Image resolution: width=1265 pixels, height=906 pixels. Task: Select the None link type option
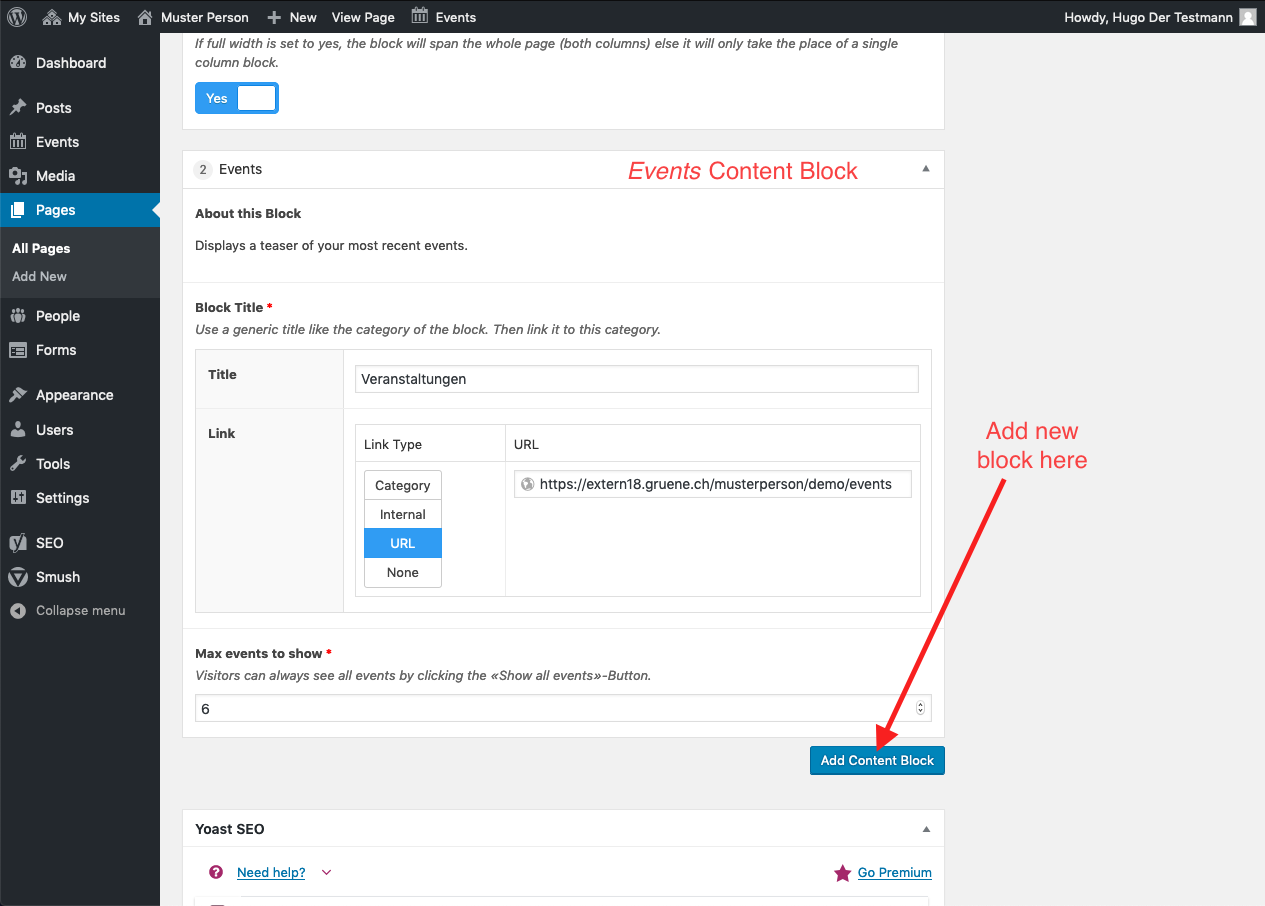pos(403,572)
